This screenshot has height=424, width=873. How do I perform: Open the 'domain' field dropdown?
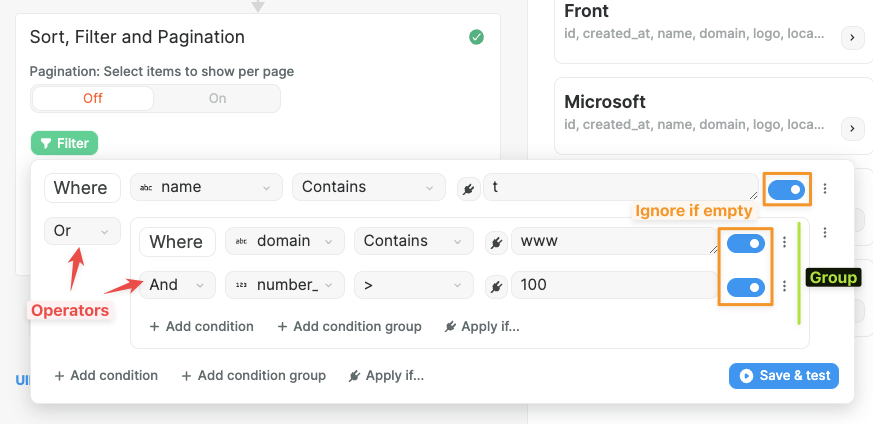pyautogui.click(x=285, y=241)
